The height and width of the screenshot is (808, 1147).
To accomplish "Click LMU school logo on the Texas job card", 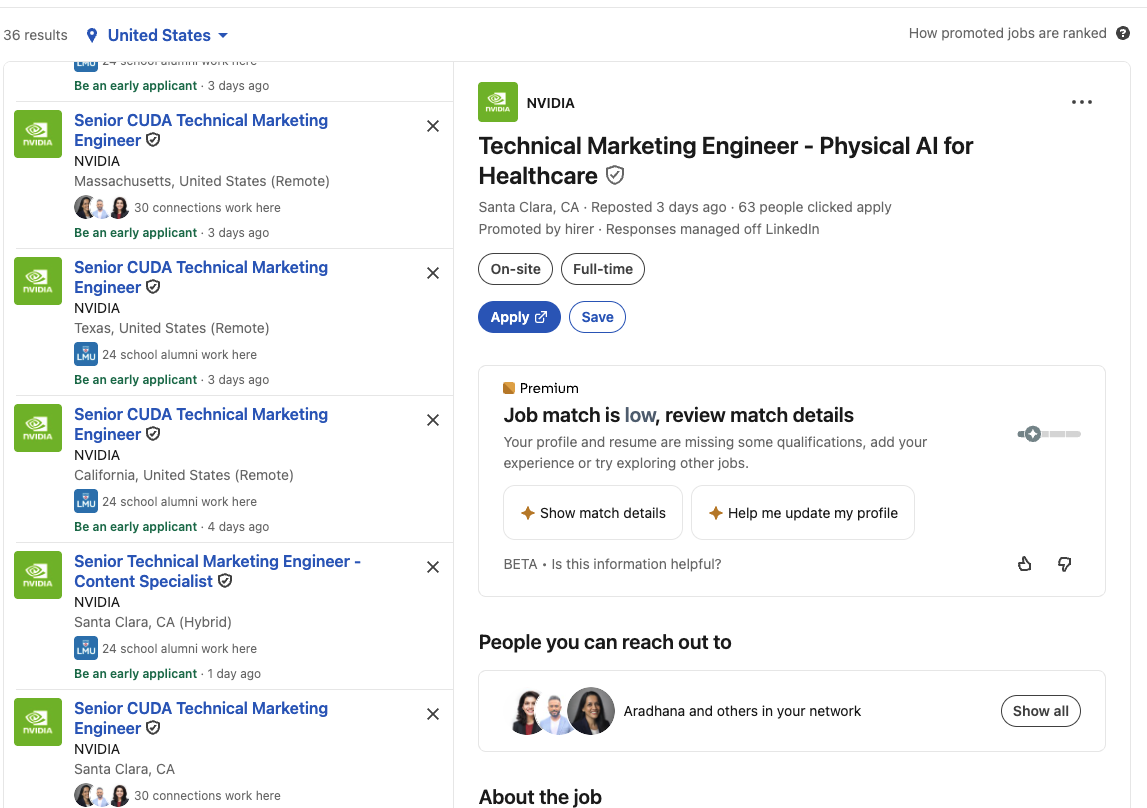I will [86, 355].
